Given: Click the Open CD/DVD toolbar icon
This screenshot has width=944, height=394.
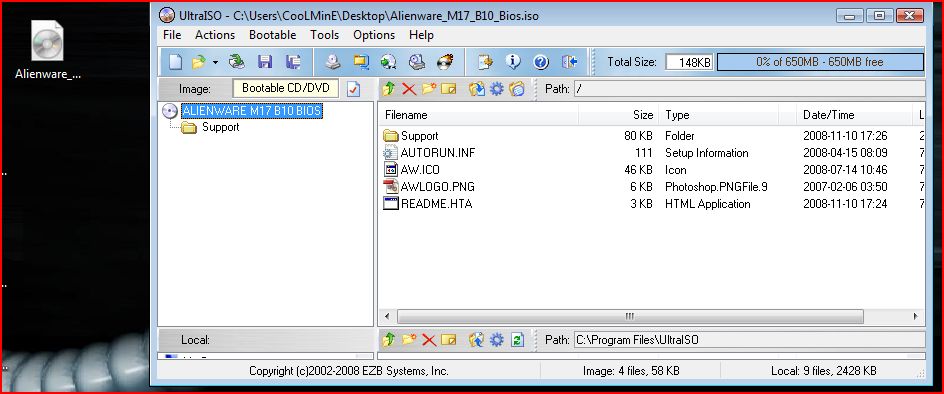Looking at the screenshot, I should click(x=237, y=61).
